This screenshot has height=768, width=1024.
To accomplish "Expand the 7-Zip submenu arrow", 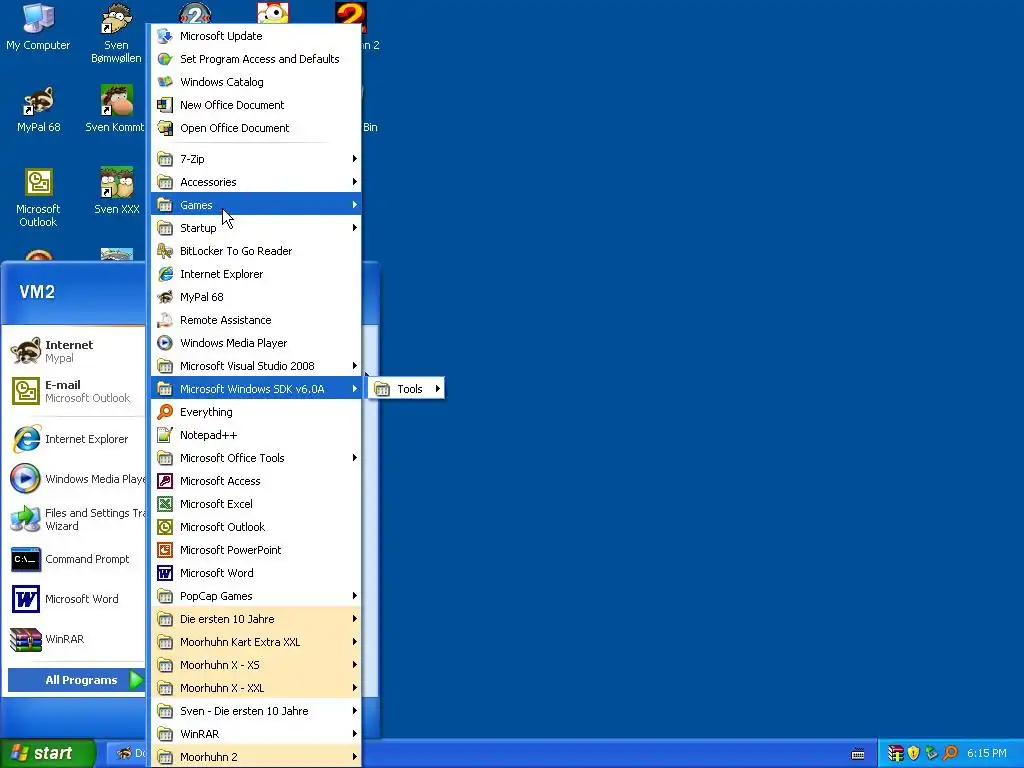I will click(x=355, y=159).
